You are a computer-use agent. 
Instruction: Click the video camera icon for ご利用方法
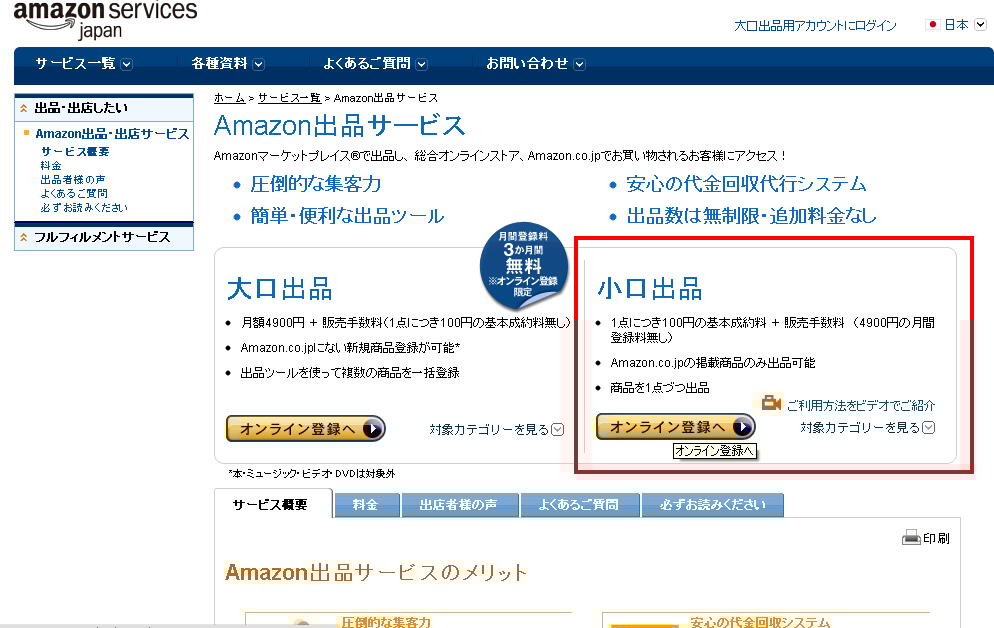coord(771,402)
